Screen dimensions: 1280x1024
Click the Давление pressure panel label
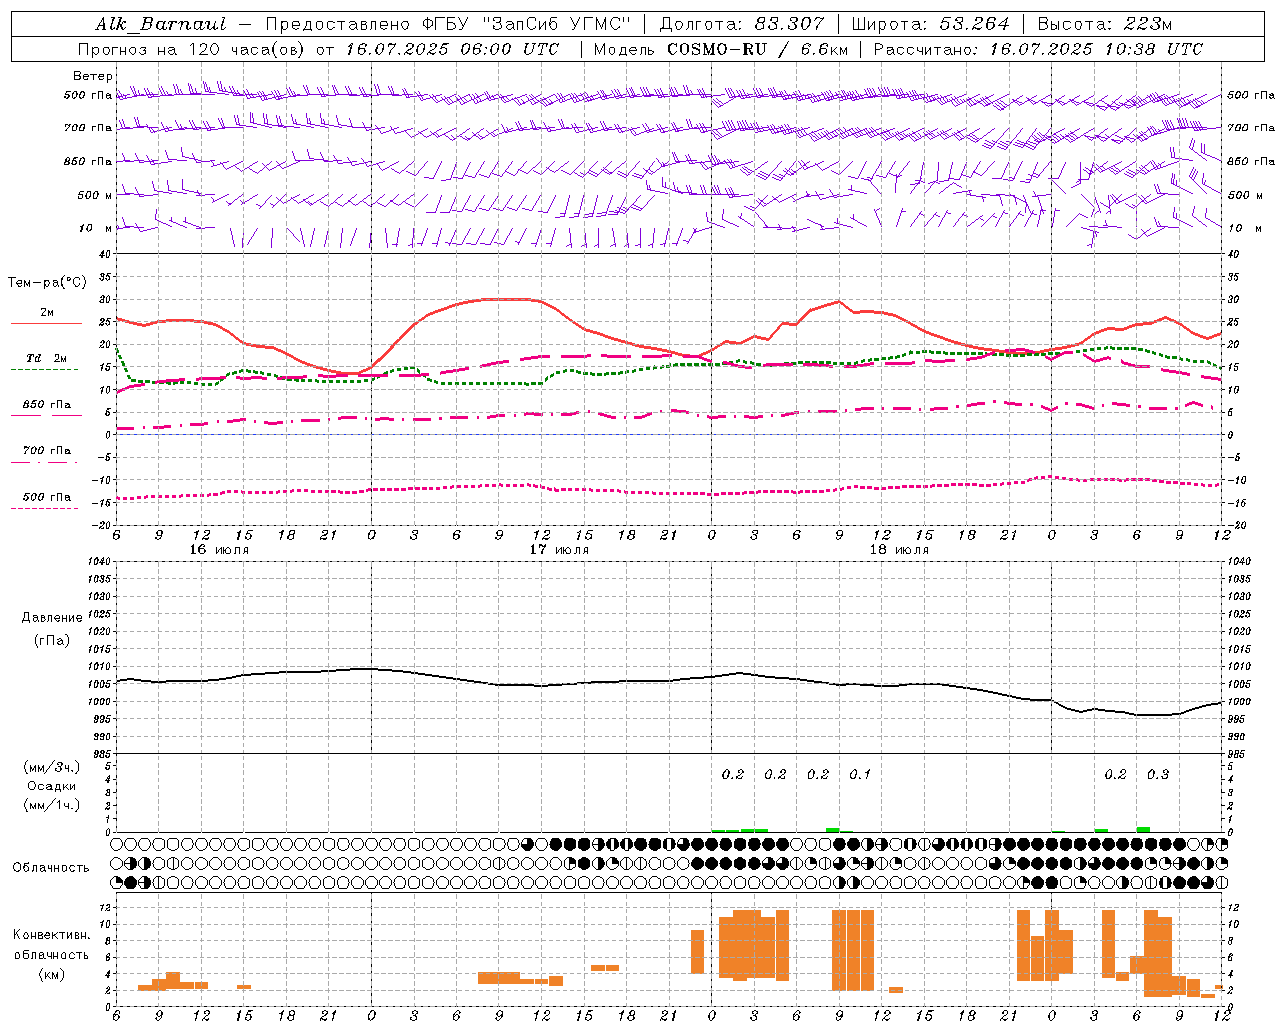[52, 618]
